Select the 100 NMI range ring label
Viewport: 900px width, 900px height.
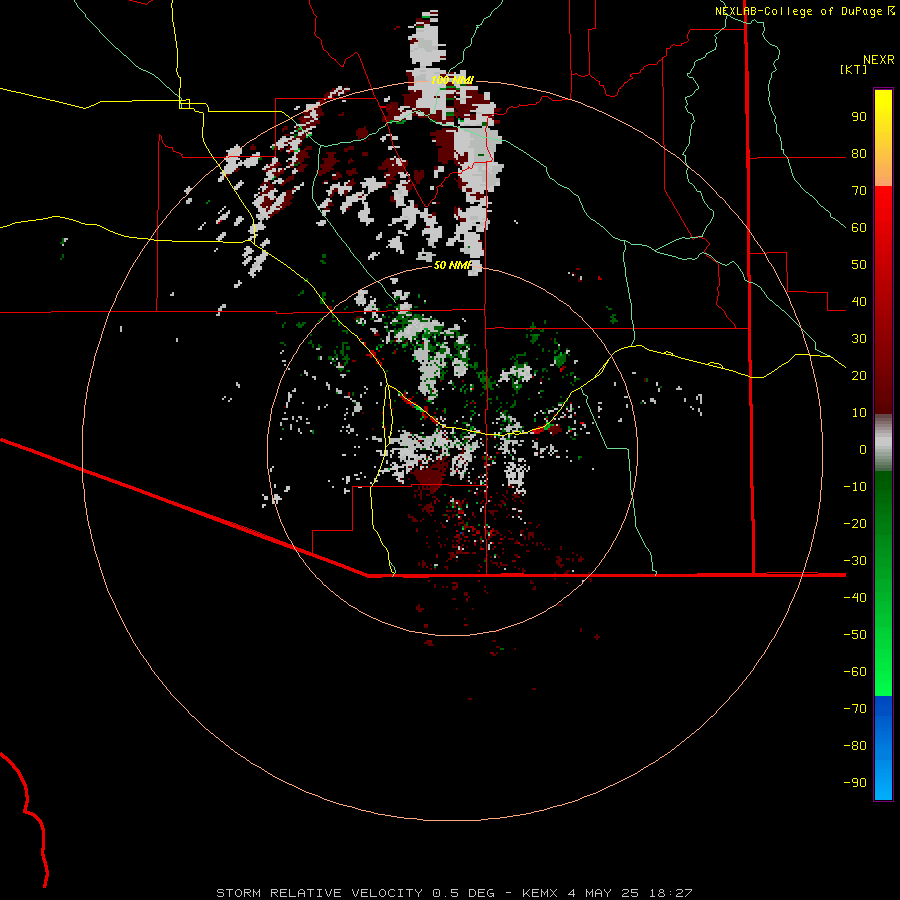click(452, 80)
